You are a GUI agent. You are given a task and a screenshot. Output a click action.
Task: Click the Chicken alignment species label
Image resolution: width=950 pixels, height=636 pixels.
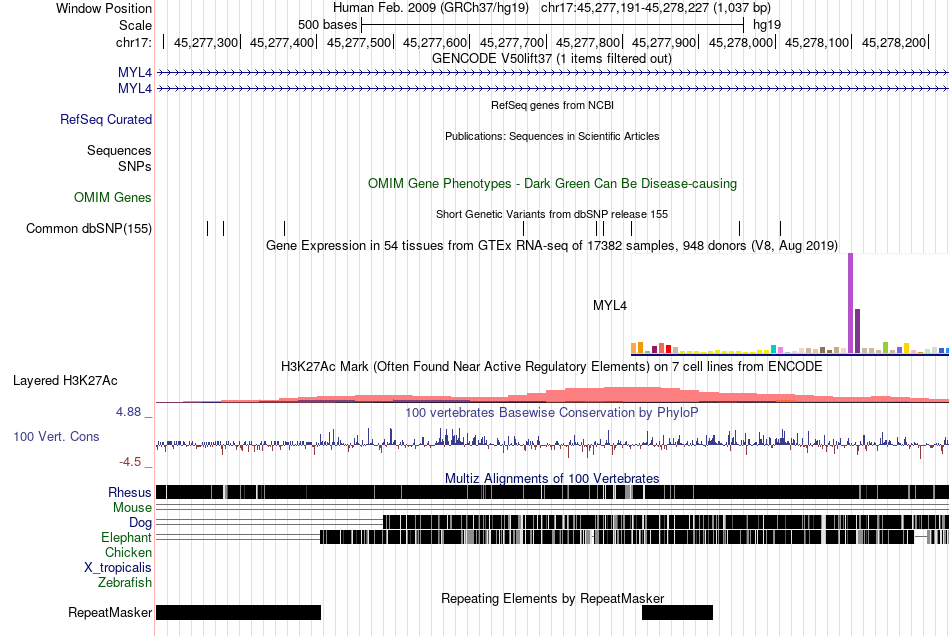[128, 552]
